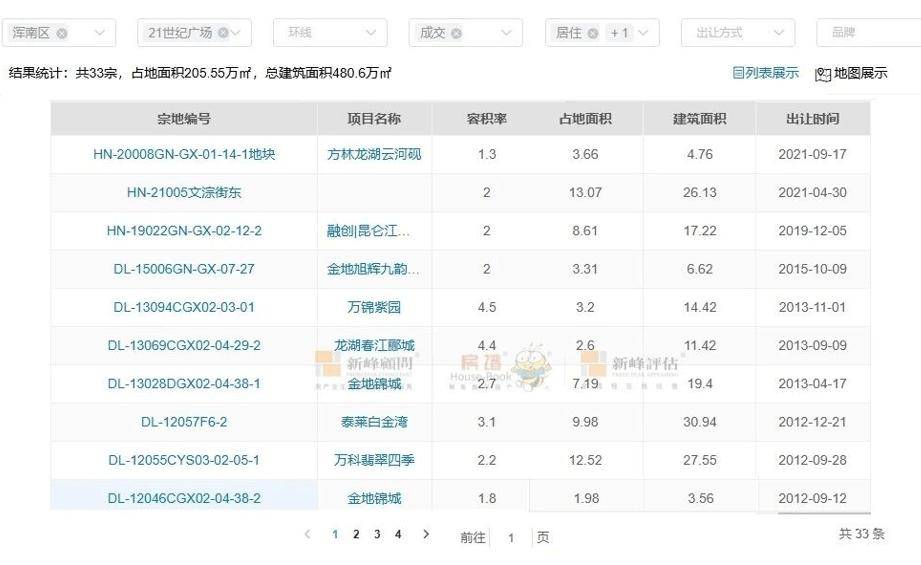Switch to 地图展示 map view
The image size is (921, 565).
pos(860,74)
